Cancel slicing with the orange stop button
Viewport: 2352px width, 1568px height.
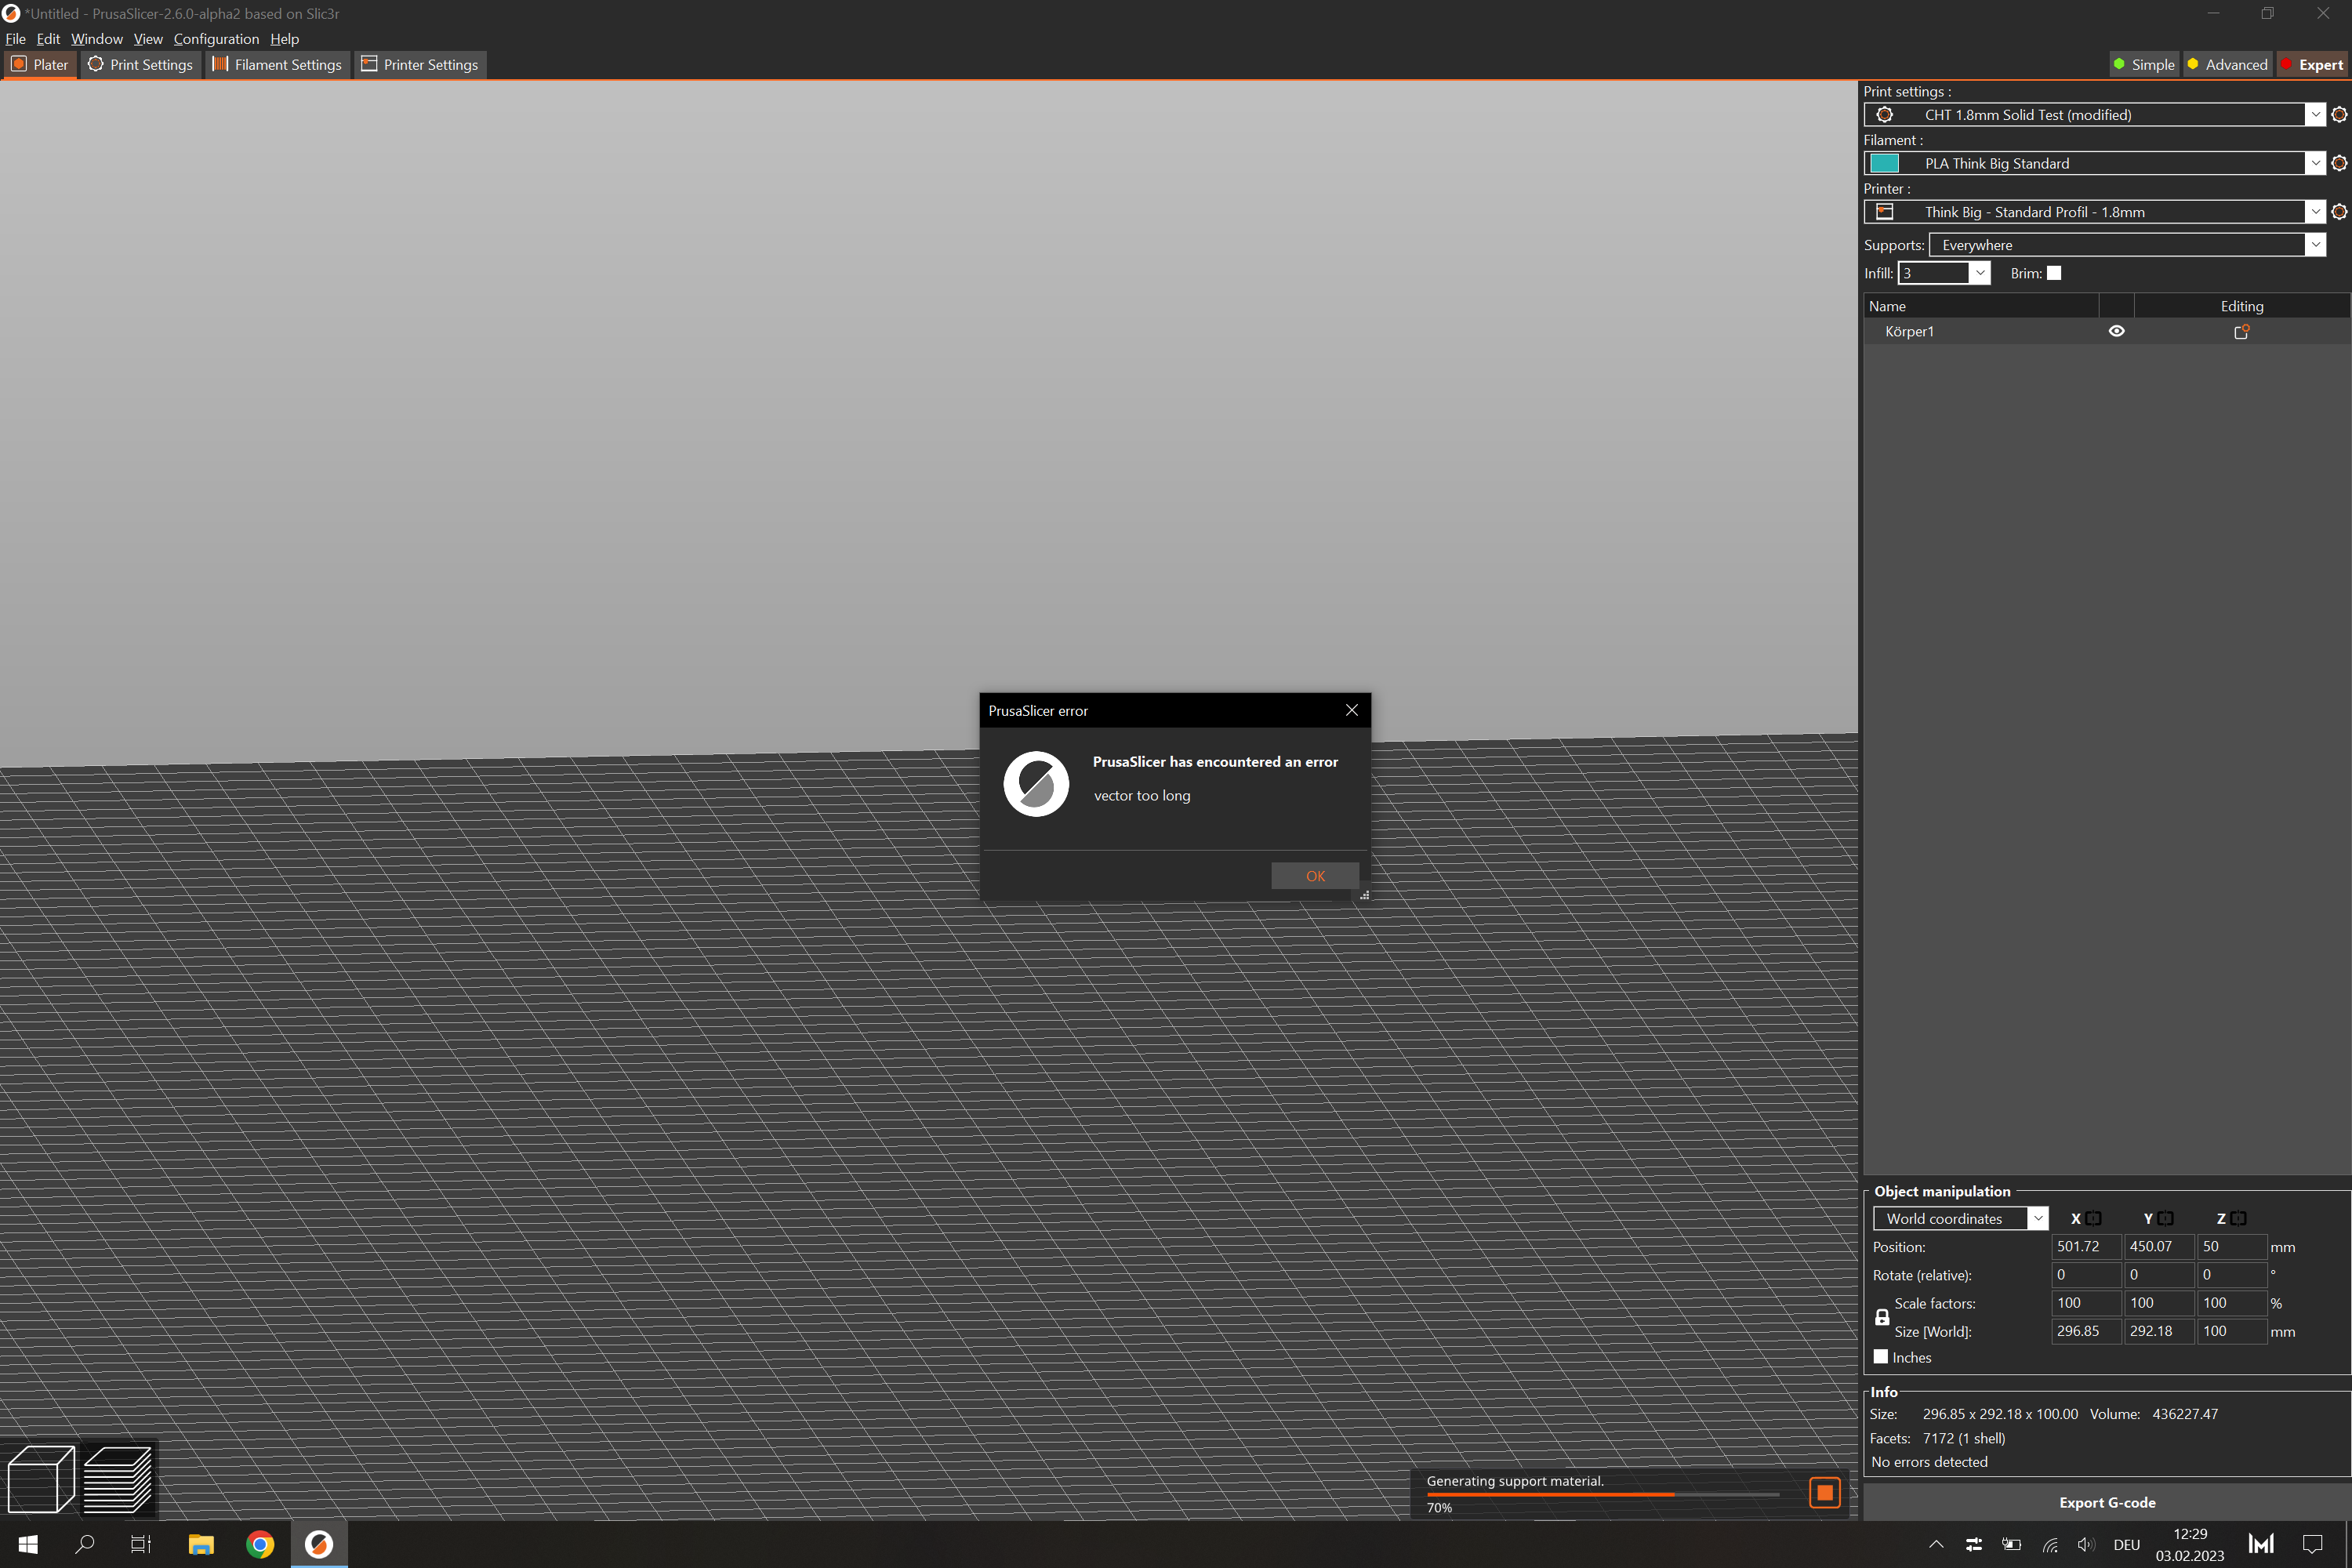pyautogui.click(x=1824, y=1492)
